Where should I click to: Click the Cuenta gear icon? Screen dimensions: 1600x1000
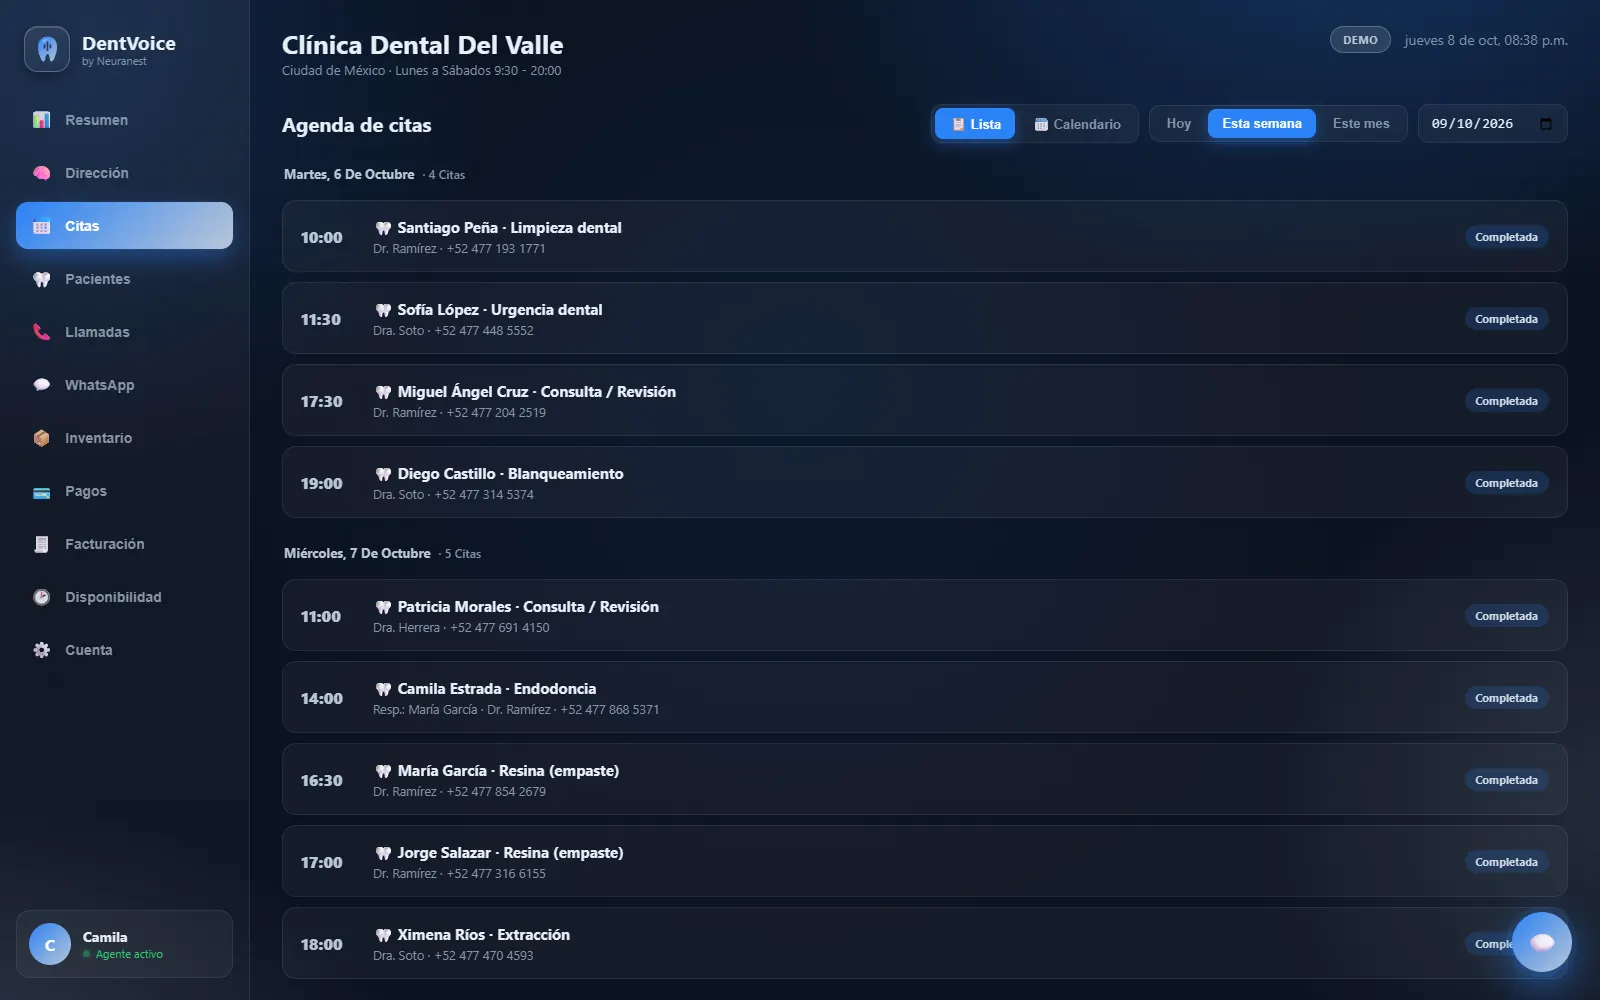coord(41,650)
